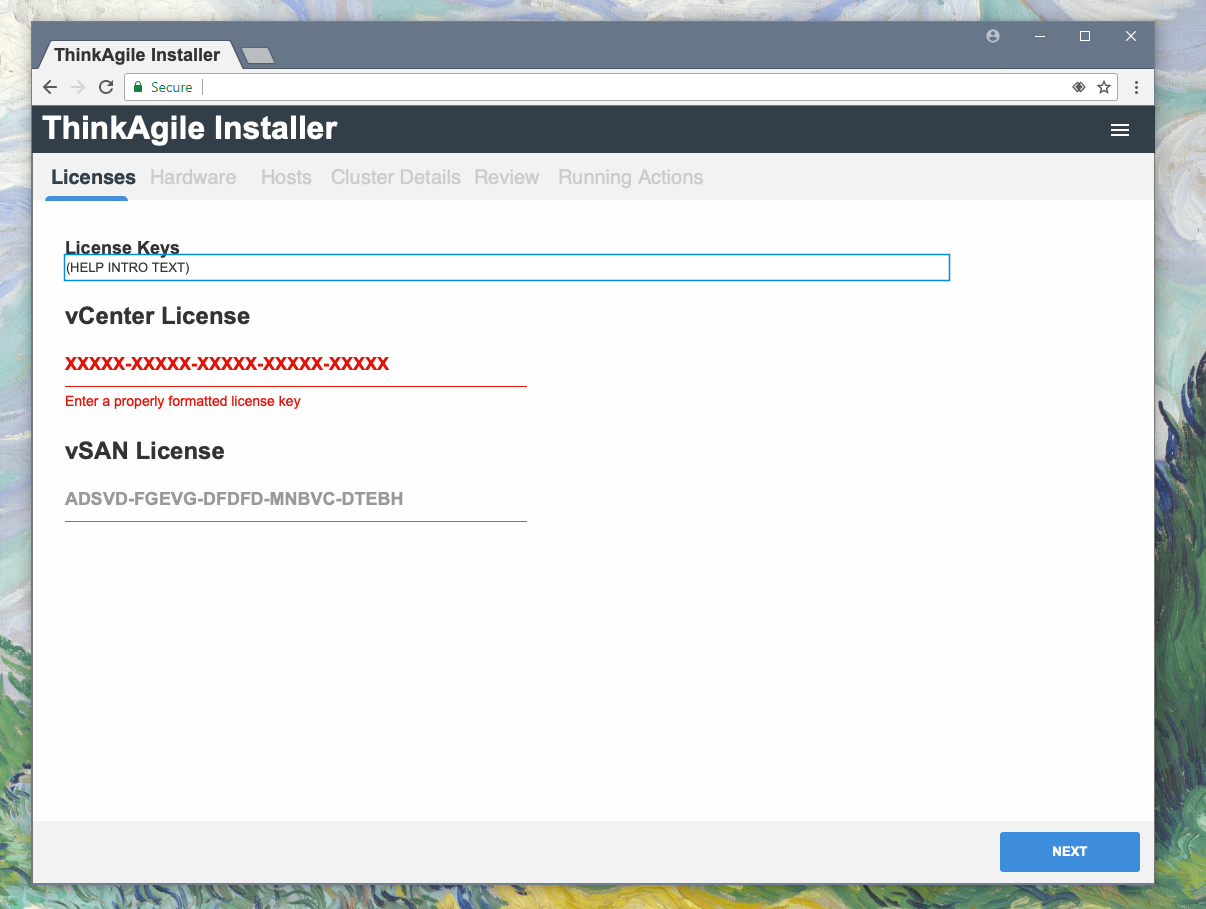Open the Cluster Details tab
Image resolution: width=1206 pixels, height=909 pixels.
[x=395, y=177]
